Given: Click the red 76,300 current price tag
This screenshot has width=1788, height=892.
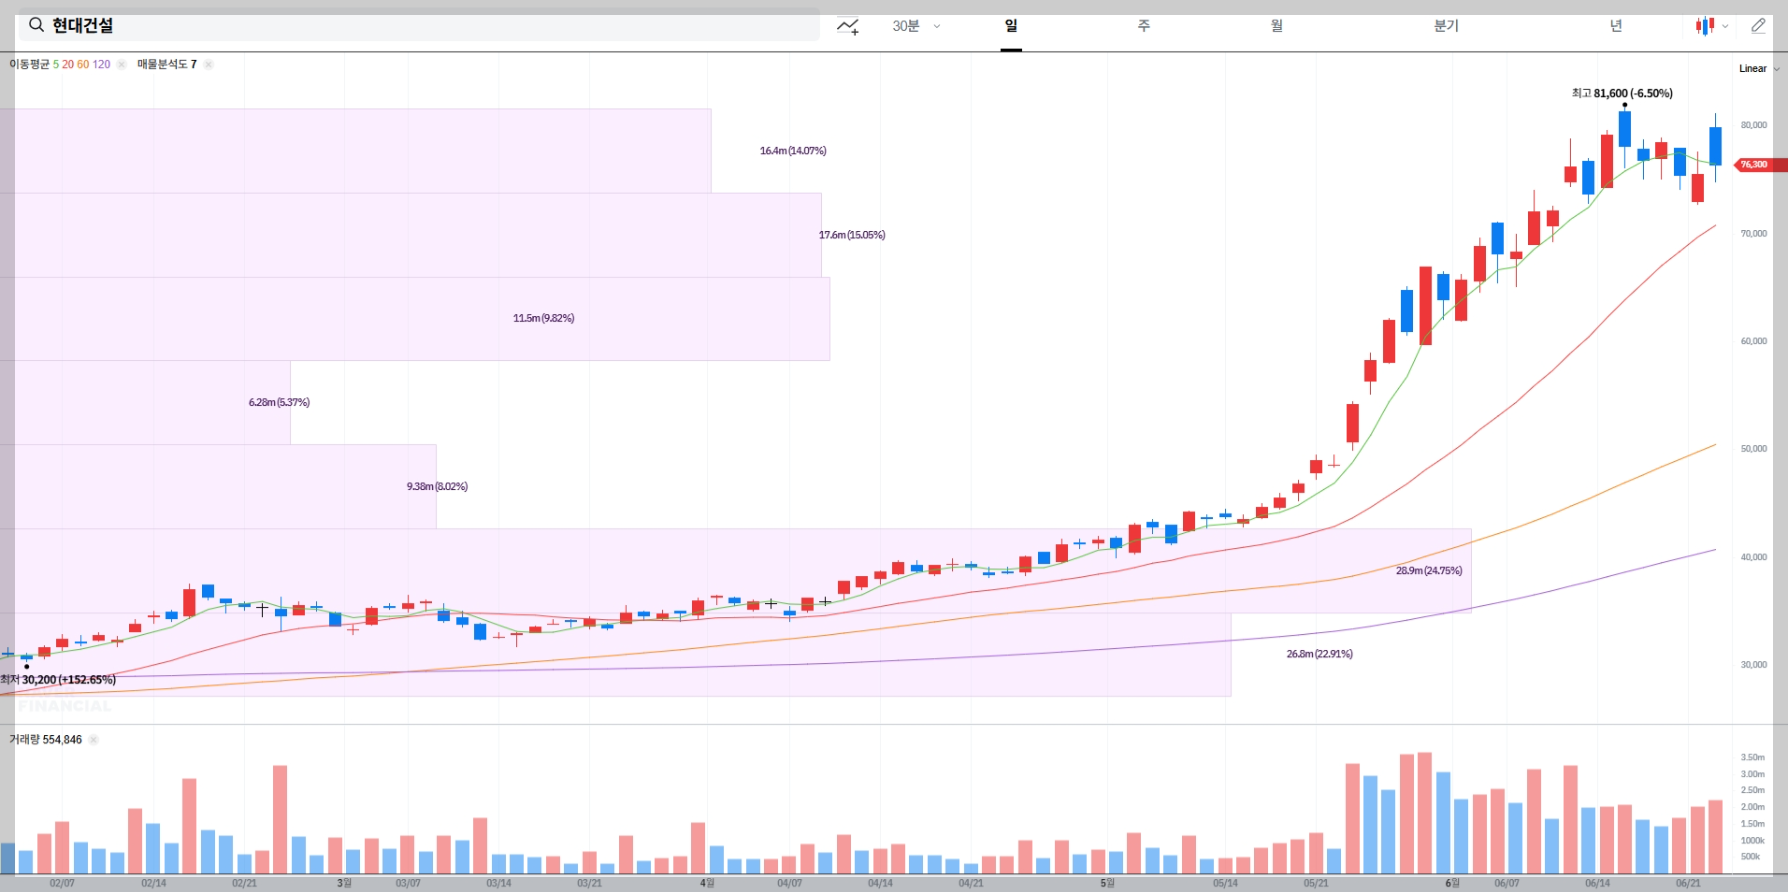Looking at the screenshot, I should click(x=1761, y=164).
